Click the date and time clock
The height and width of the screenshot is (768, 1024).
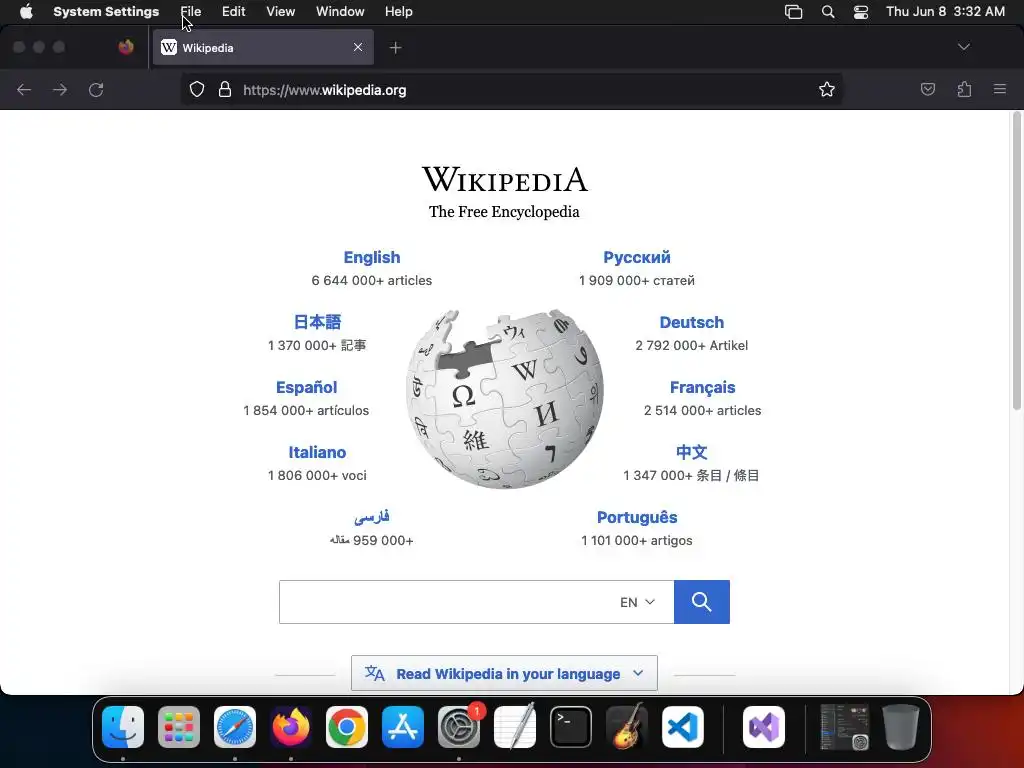(x=945, y=12)
